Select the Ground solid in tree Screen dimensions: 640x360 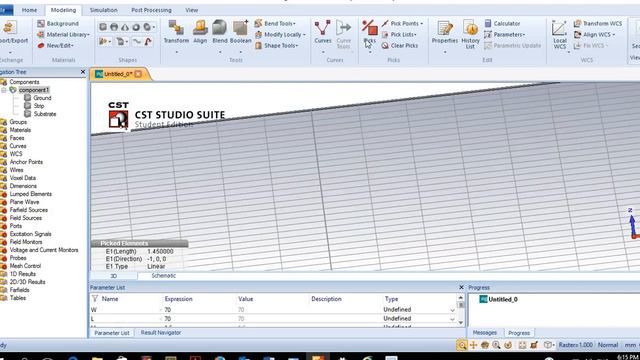point(42,98)
